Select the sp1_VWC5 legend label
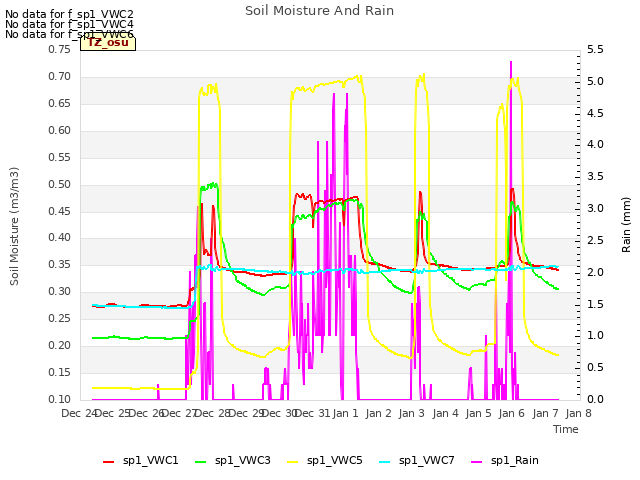This screenshot has height=480, width=640. point(335,460)
